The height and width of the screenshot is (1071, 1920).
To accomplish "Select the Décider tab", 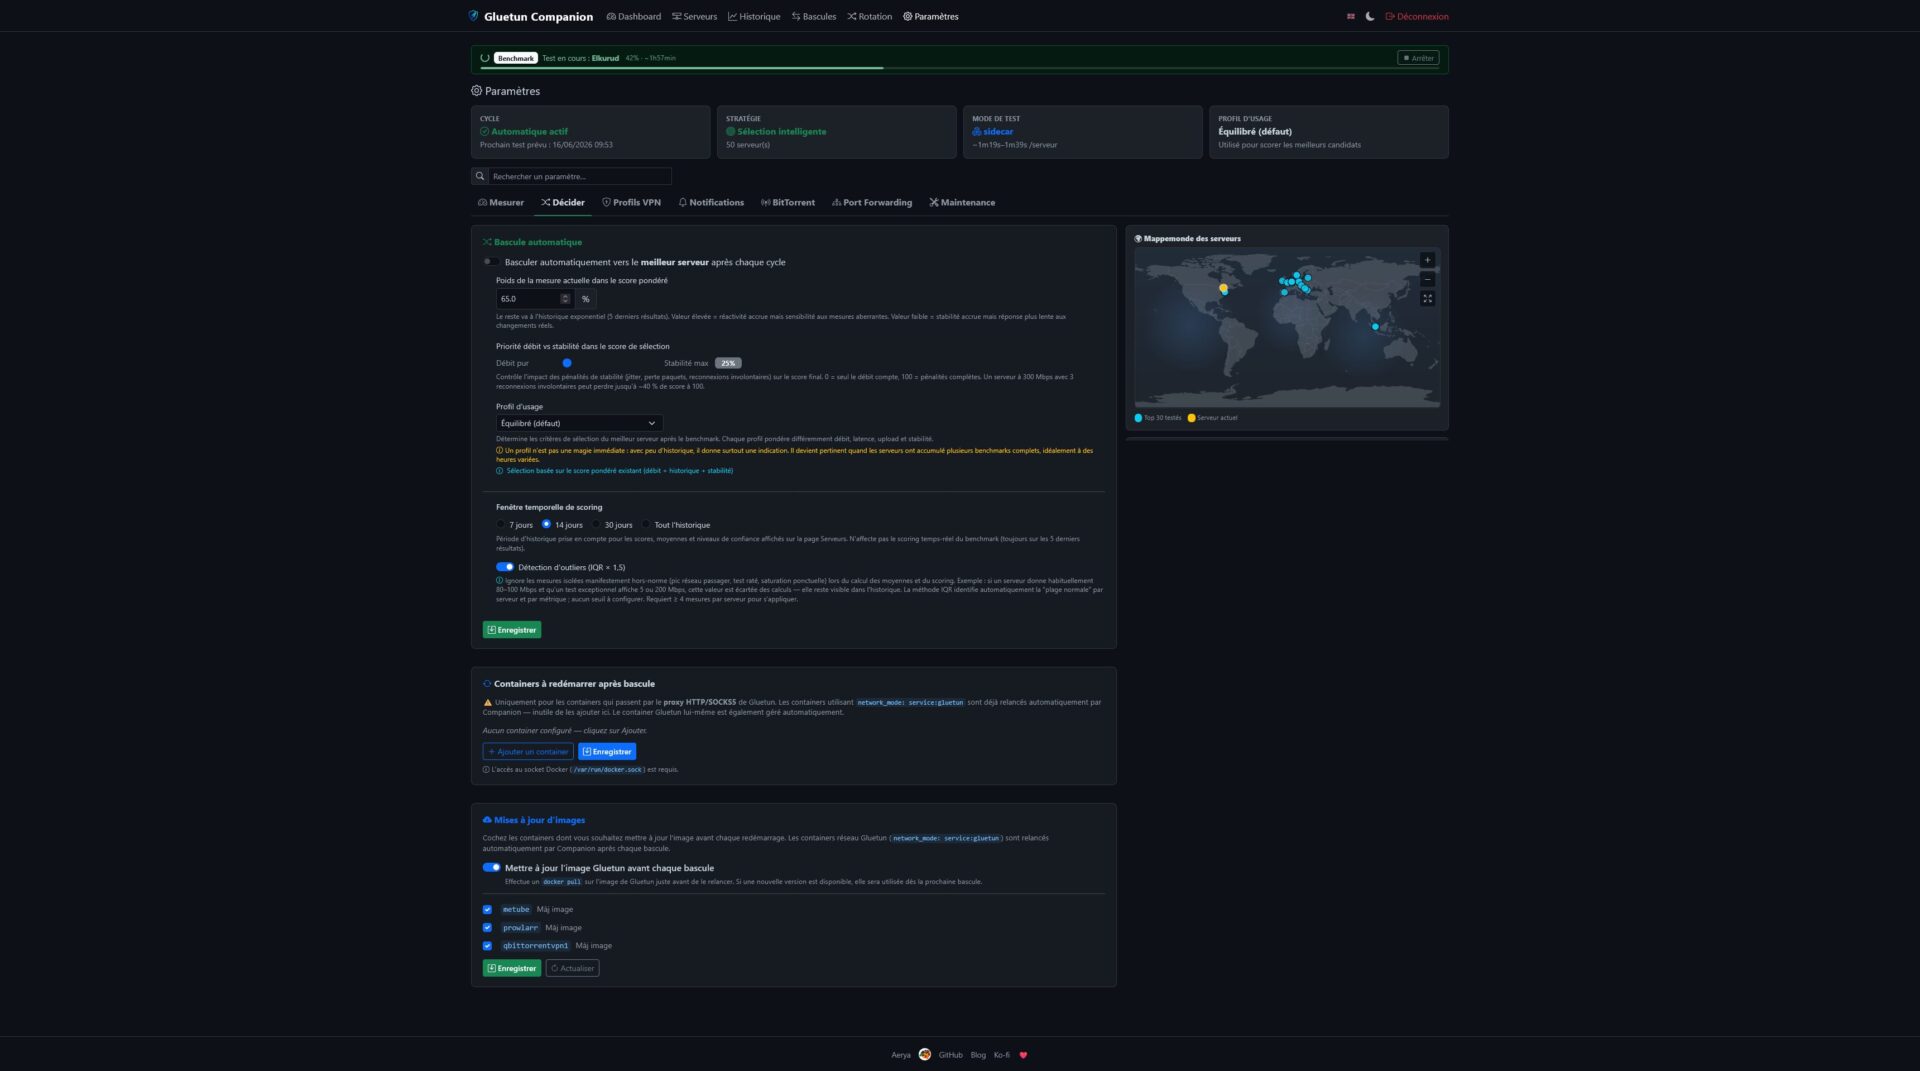I will point(563,202).
